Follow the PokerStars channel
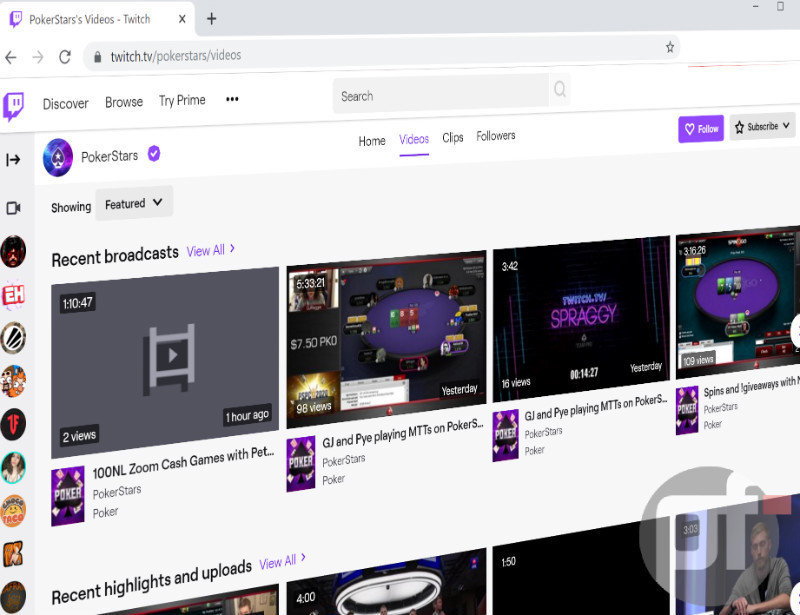This screenshot has height=615, width=800. click(700, 129)
